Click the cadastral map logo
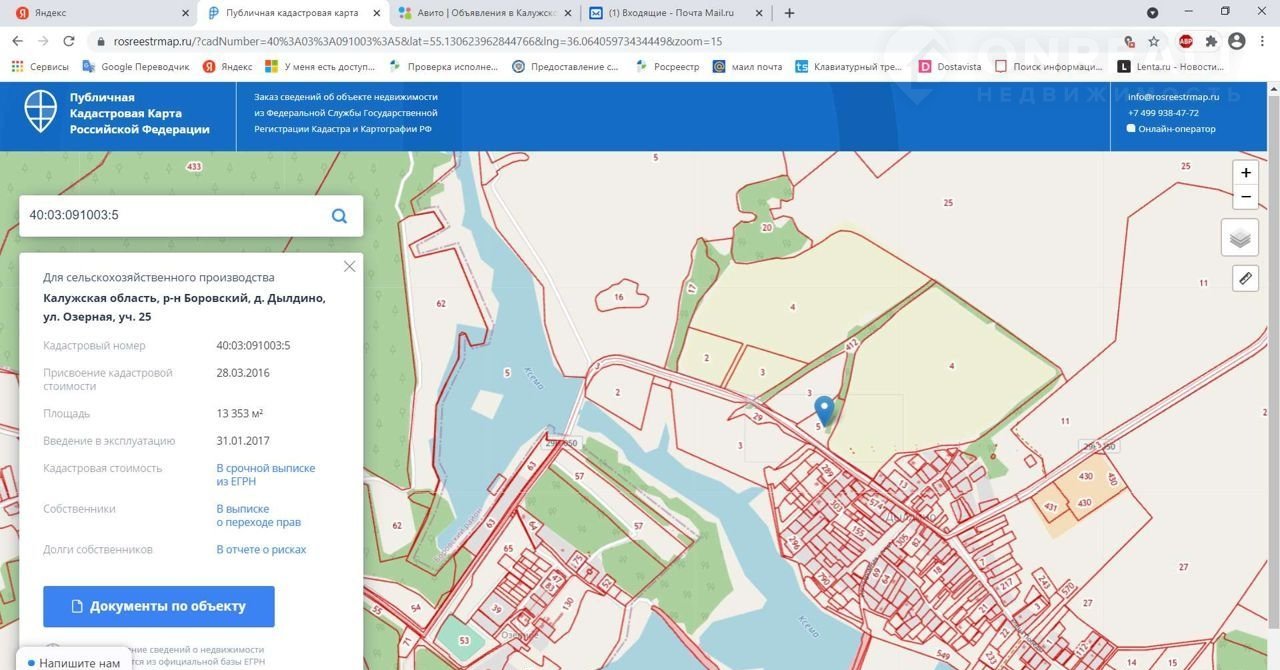 [x=41, y=113]
